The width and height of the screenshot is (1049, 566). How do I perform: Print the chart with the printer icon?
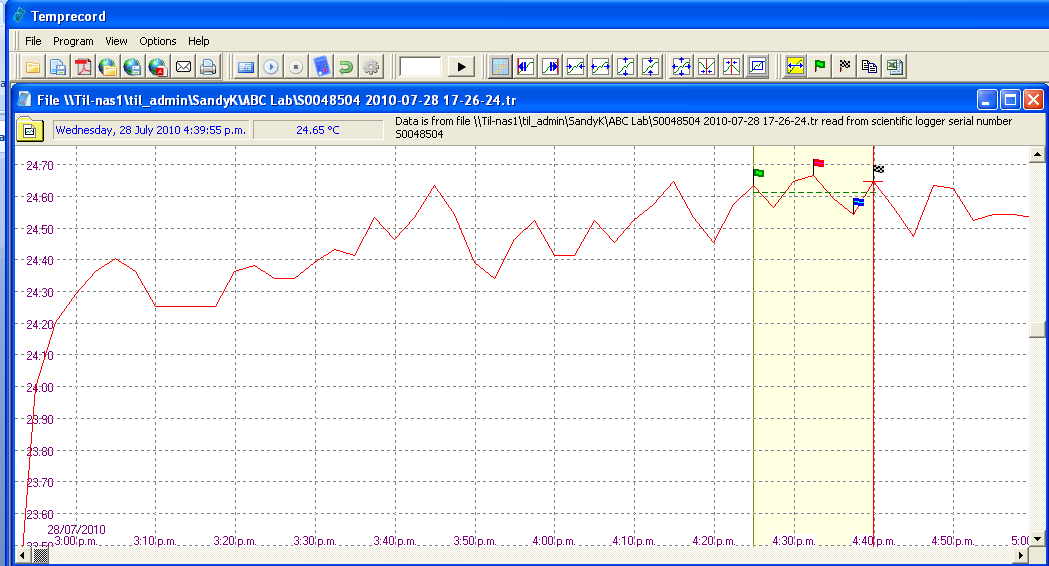pos(208,67)
